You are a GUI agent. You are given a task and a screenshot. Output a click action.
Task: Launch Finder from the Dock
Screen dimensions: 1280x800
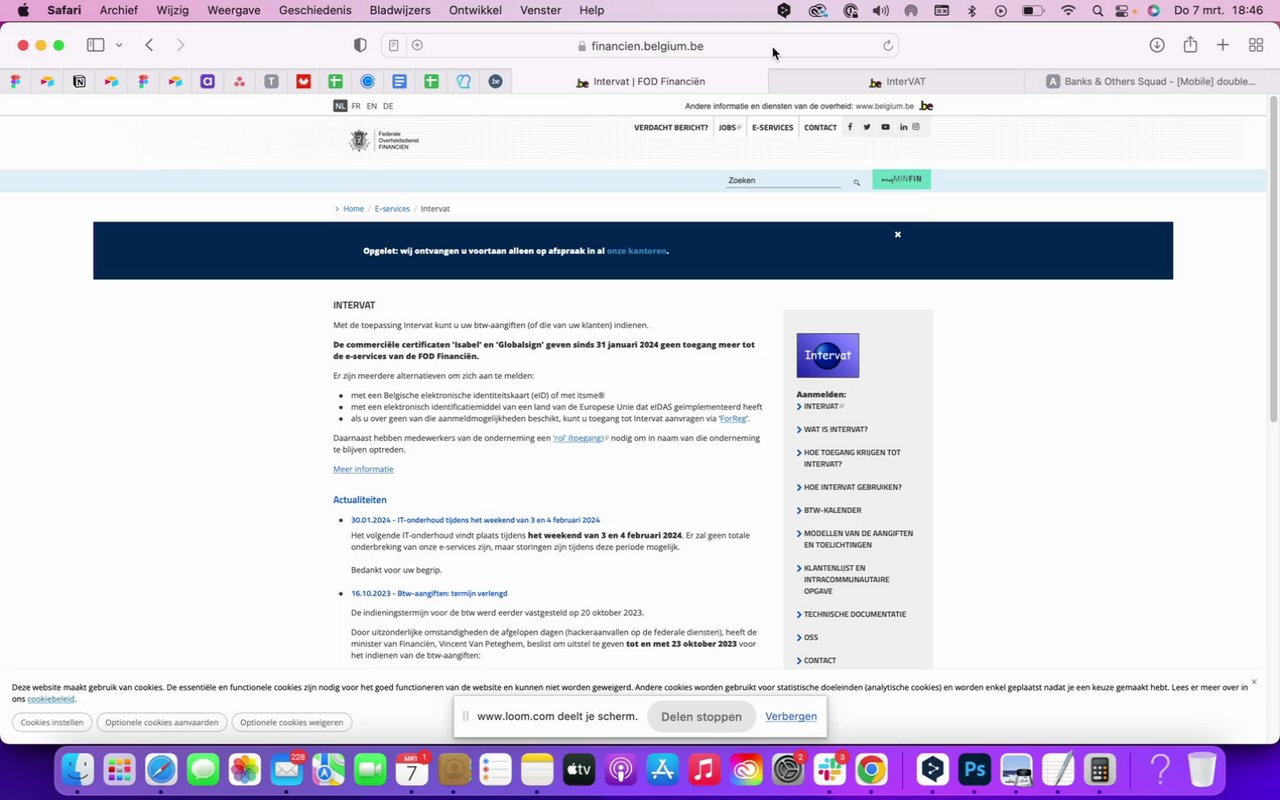pos(78,769)
